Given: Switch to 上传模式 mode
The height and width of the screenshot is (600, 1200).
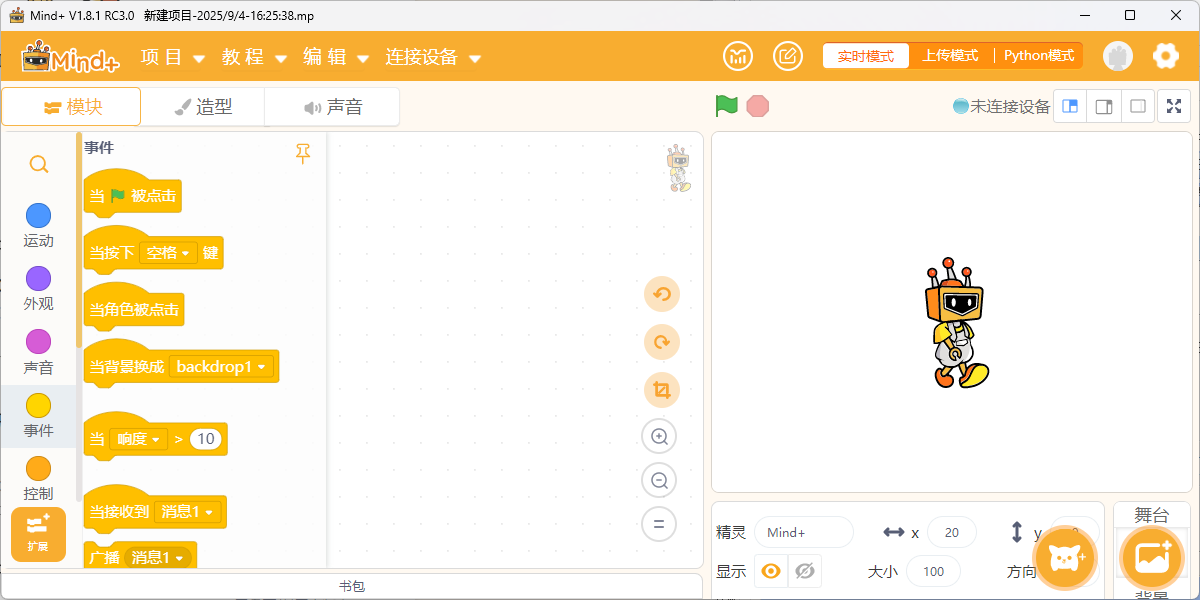Looking at the screenshot, I should pyautogui.click(x=950, y=56).
